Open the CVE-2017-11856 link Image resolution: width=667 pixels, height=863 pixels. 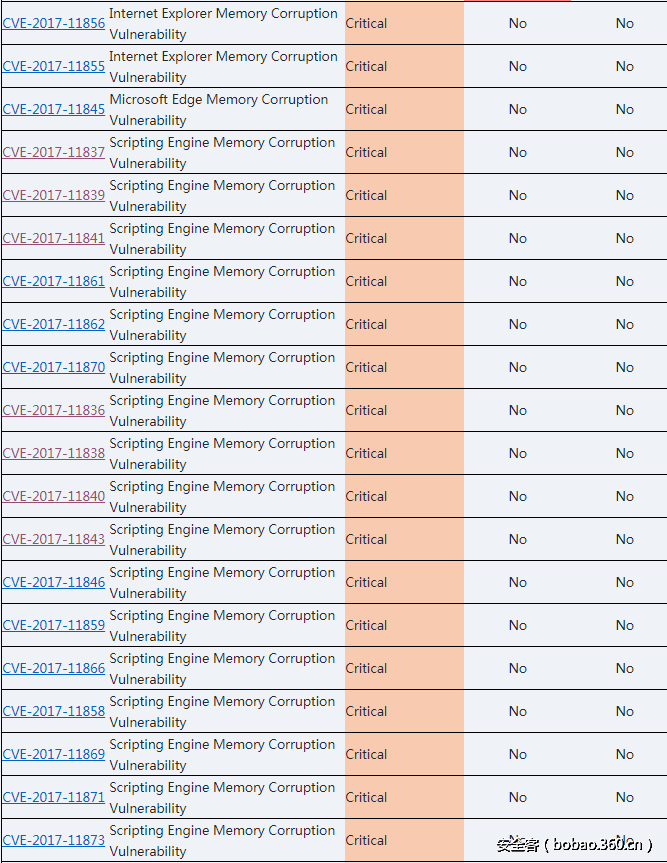click(x=53, y=24)
